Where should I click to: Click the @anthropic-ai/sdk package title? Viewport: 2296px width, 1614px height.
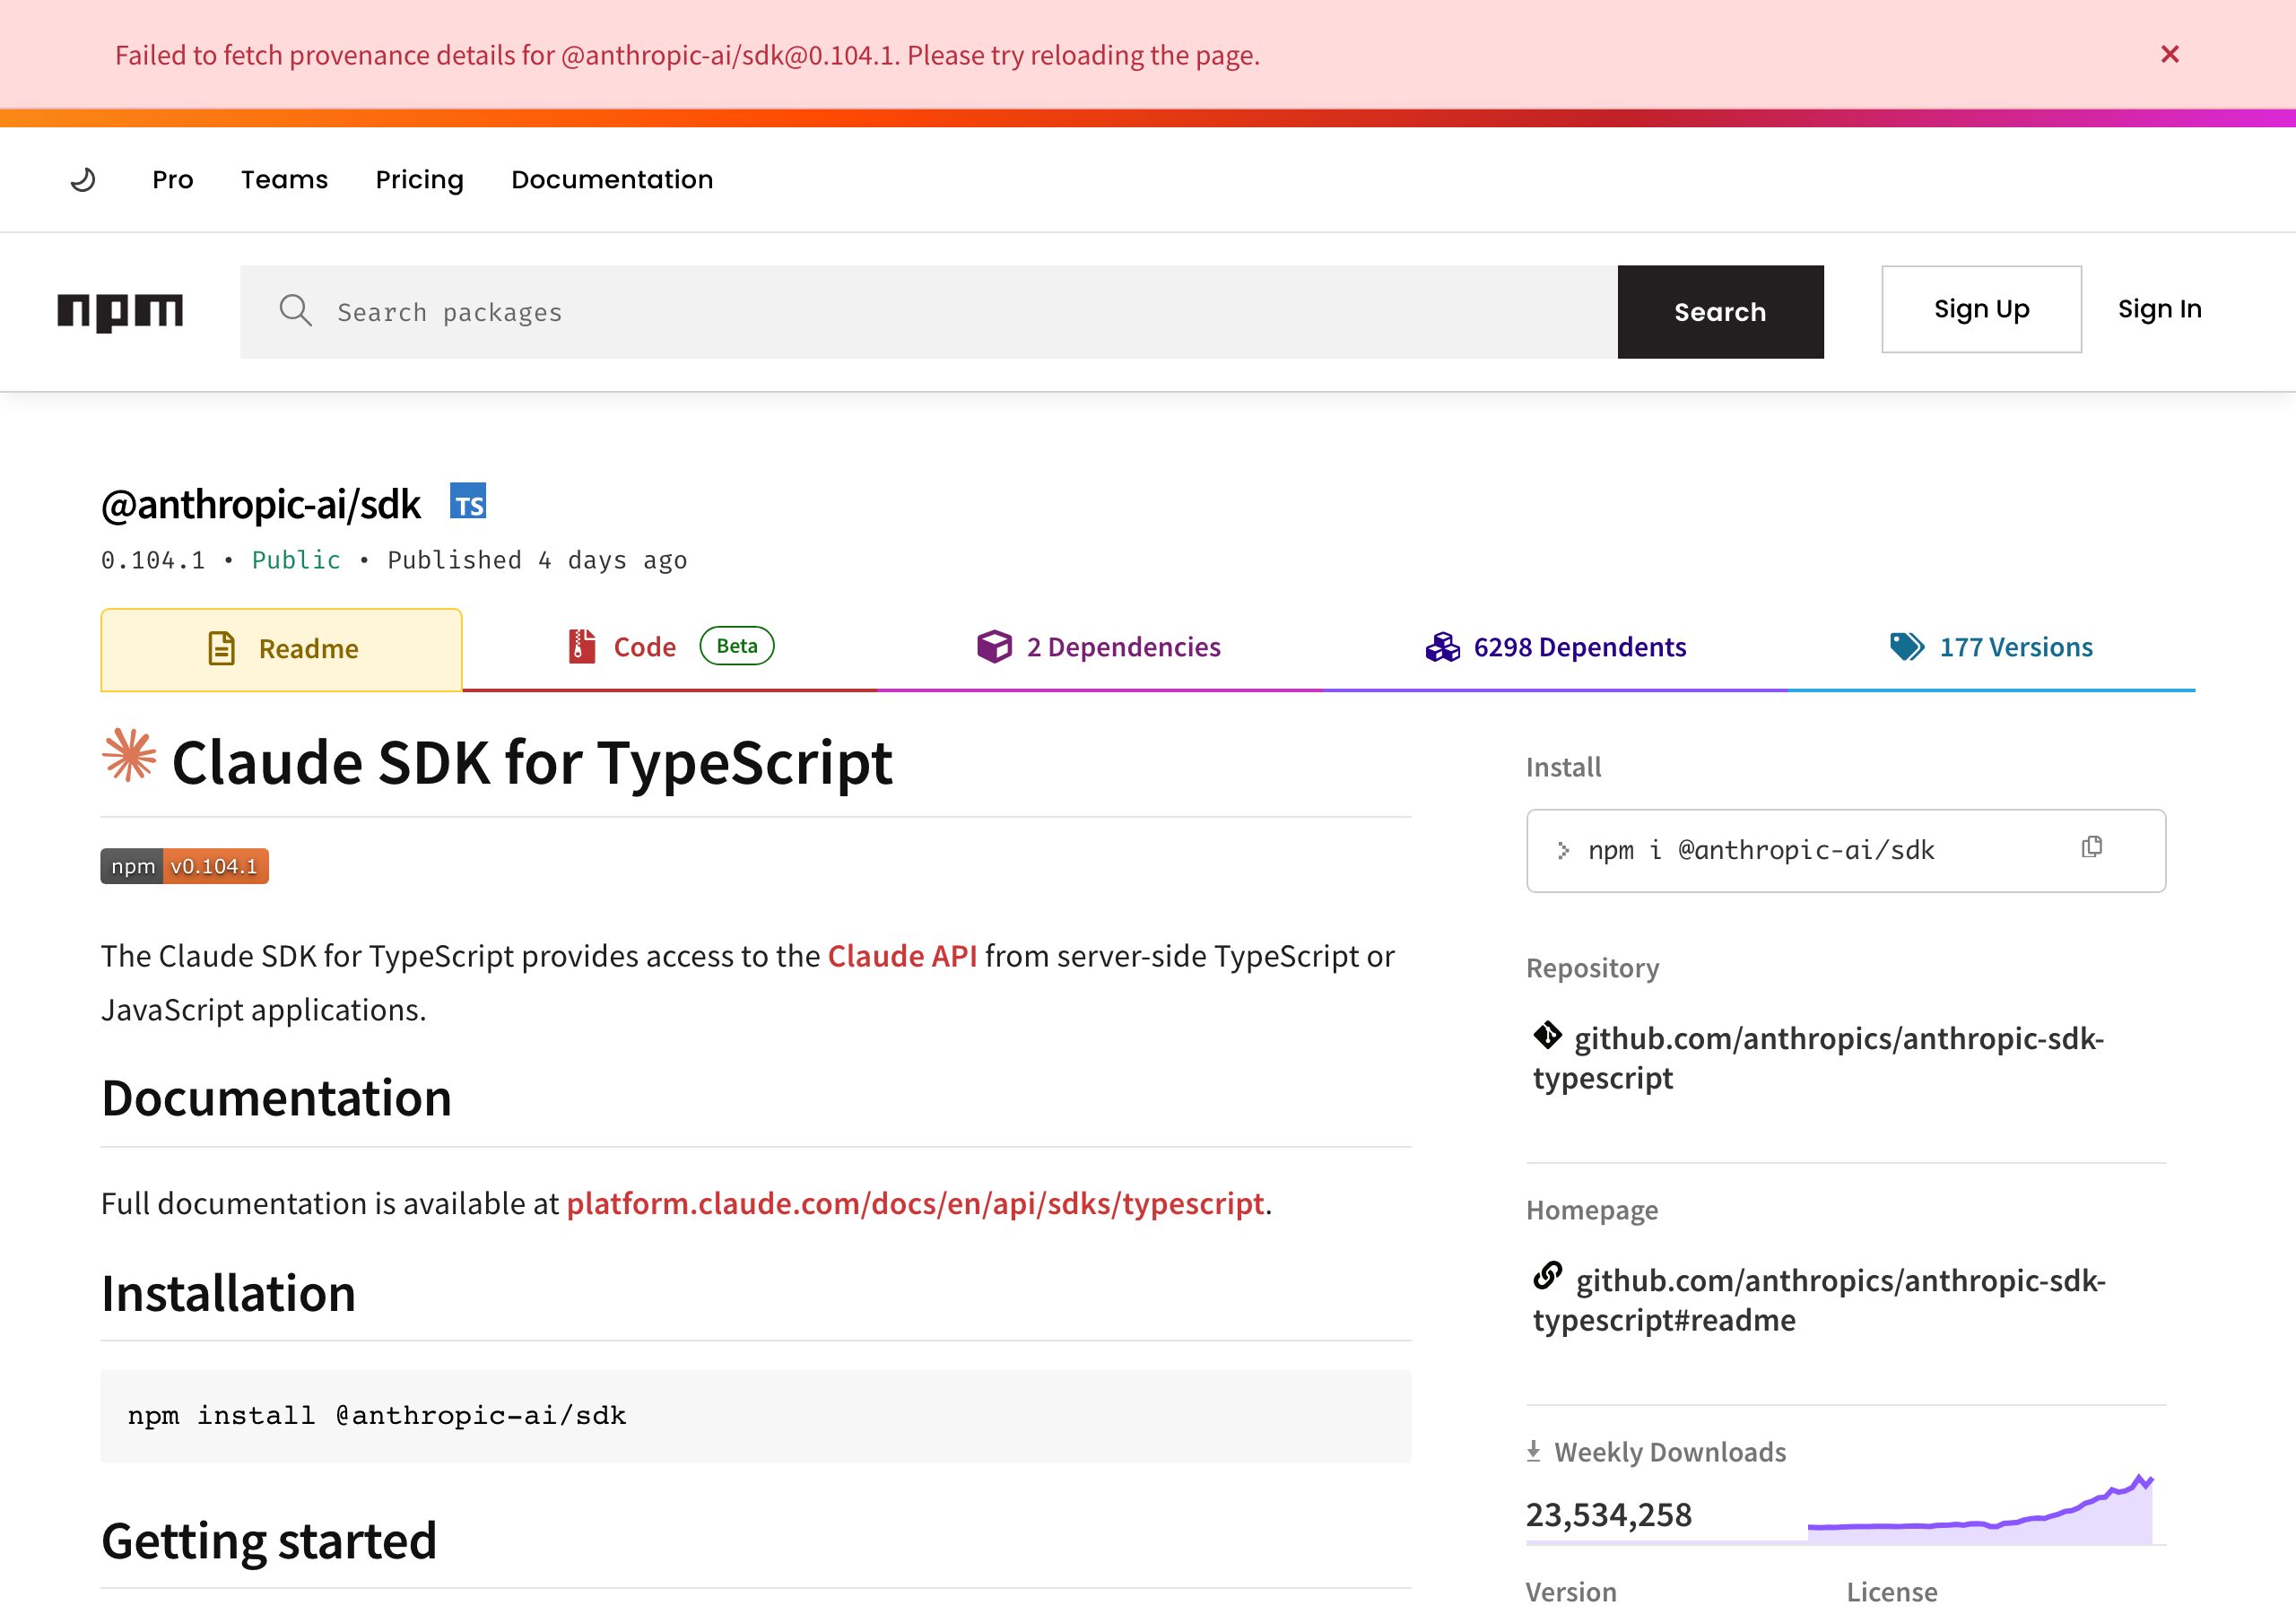pos(261,505)
